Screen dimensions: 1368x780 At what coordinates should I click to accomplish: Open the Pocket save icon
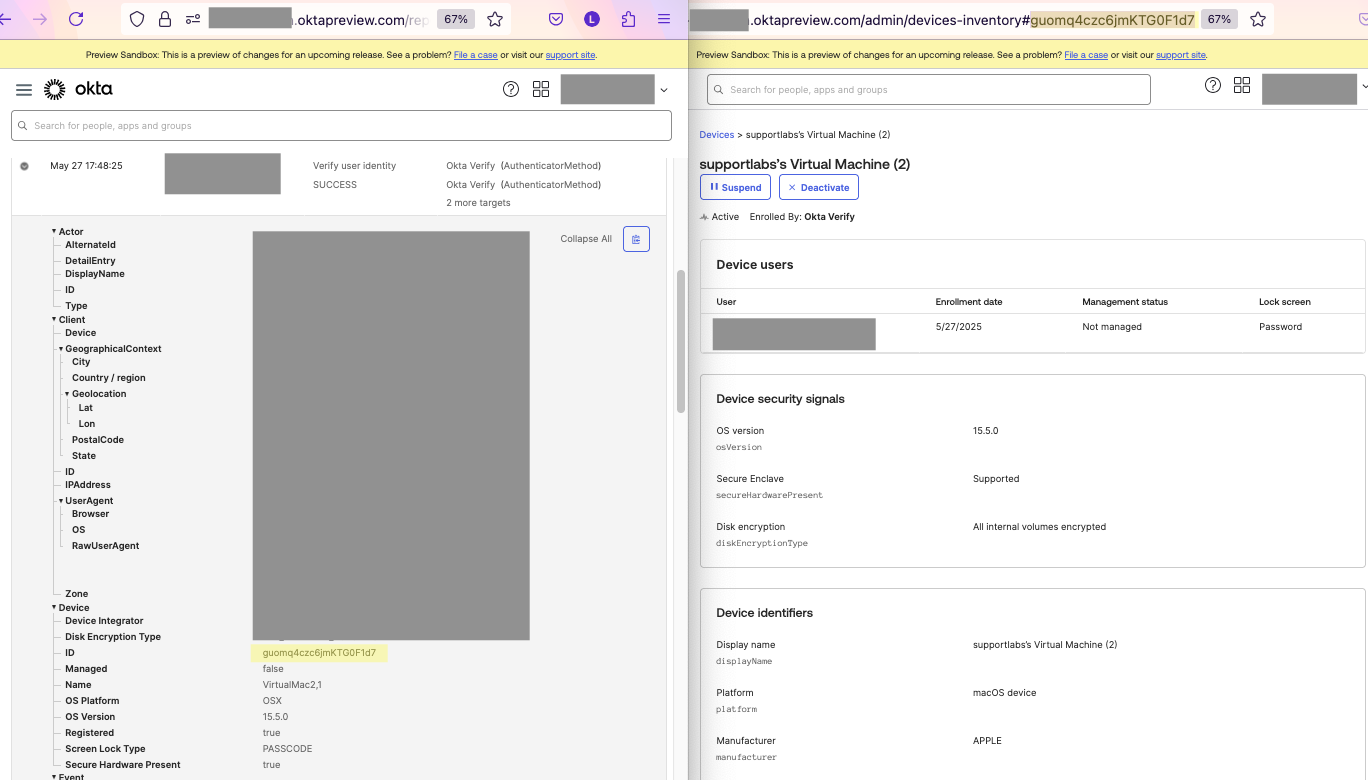pos(556,19)
